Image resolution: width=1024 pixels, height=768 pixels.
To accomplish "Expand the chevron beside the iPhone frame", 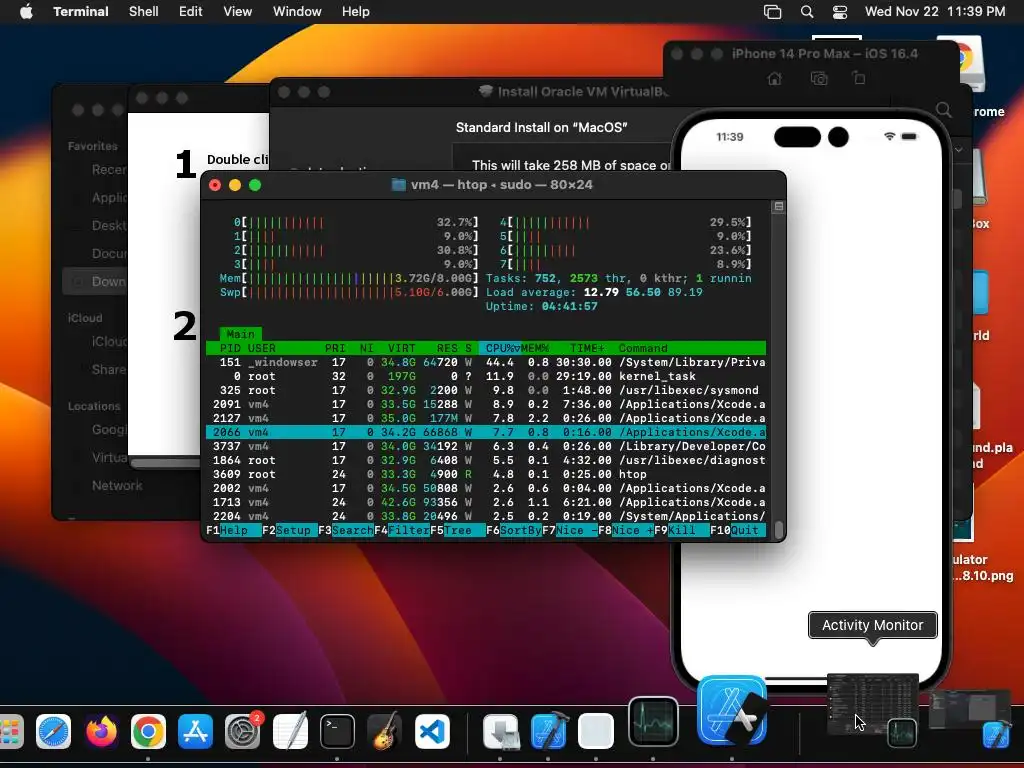I will [958, 150].
